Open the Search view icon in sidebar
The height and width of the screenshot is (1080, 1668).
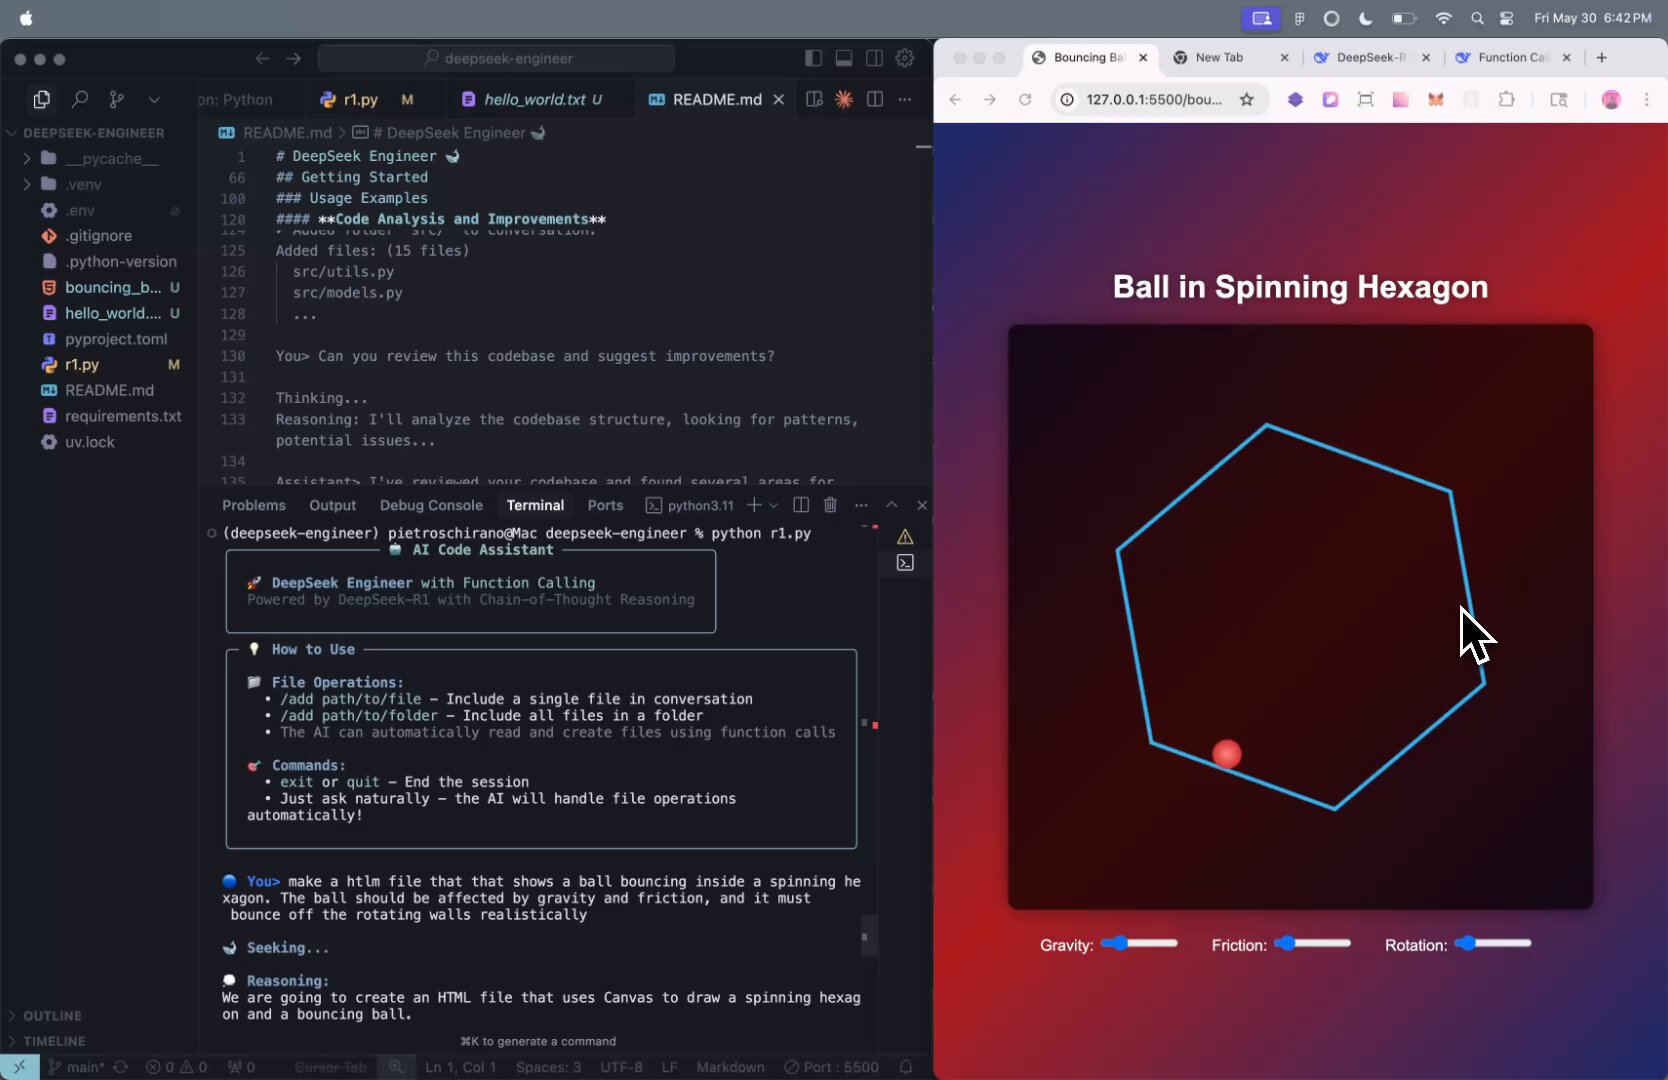coord(80,99)
